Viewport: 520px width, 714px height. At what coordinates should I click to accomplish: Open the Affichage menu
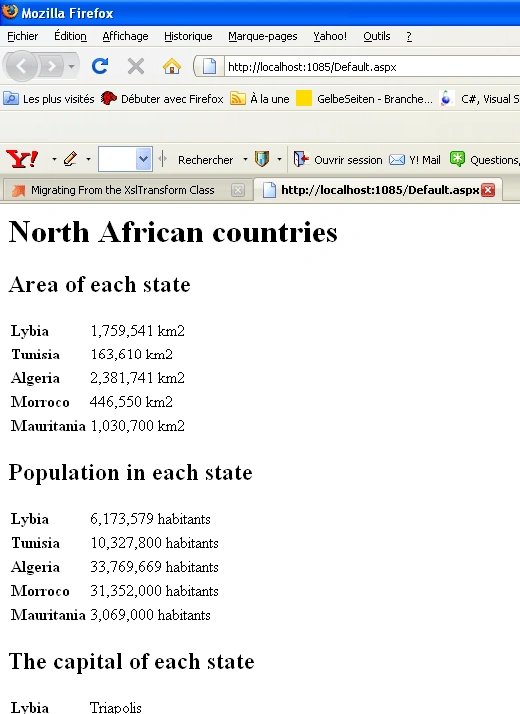click(x=125, y=36)
